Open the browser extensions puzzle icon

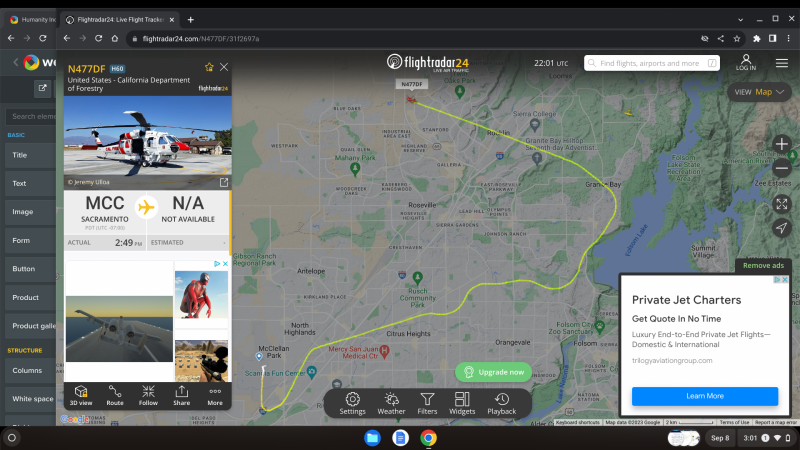(757, 39)
